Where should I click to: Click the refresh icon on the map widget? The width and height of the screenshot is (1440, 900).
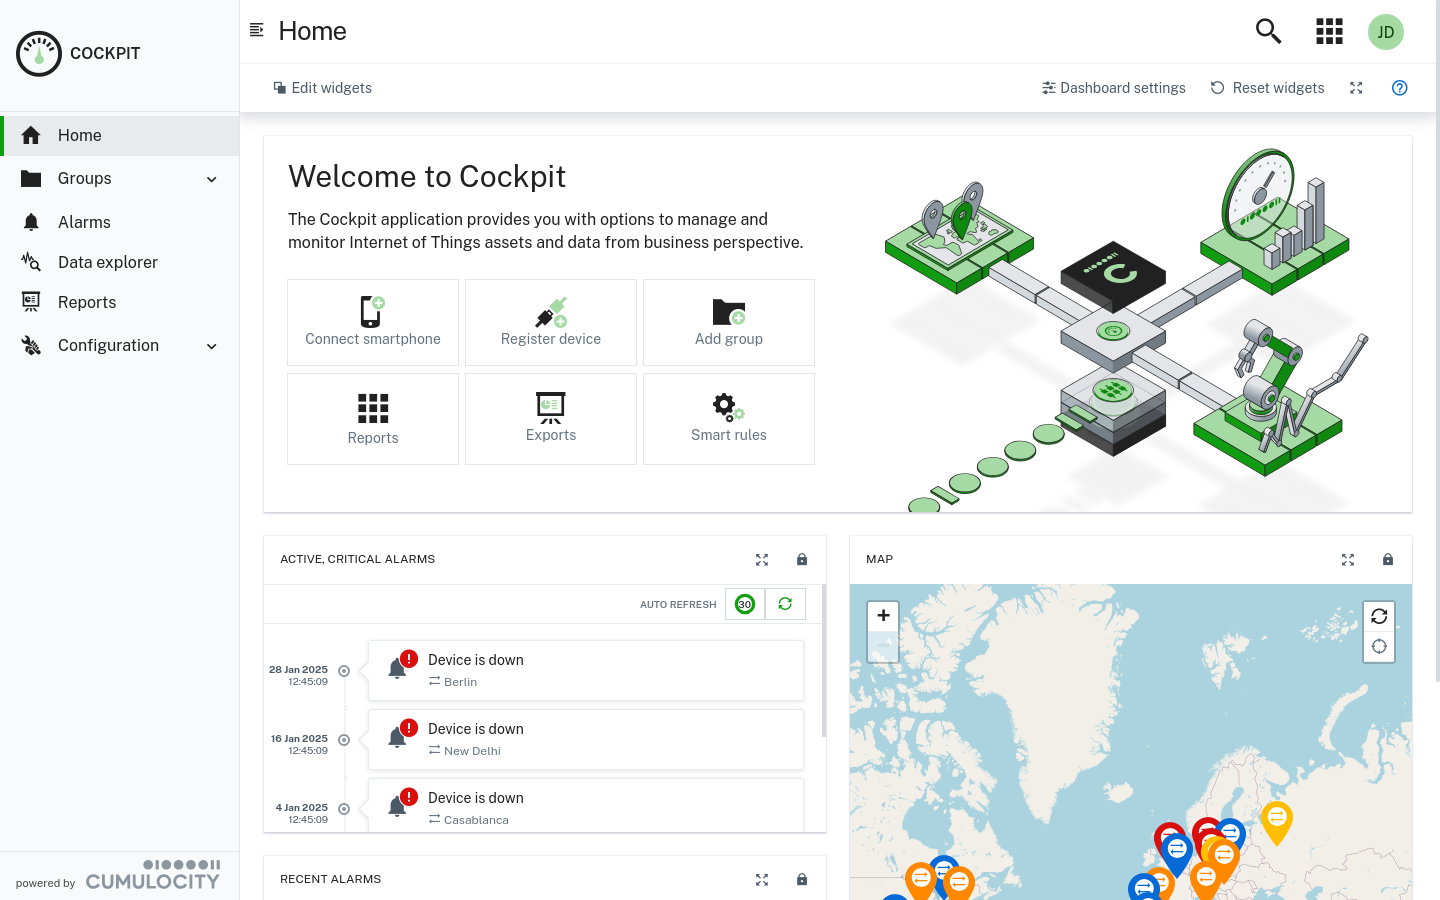1379,616
